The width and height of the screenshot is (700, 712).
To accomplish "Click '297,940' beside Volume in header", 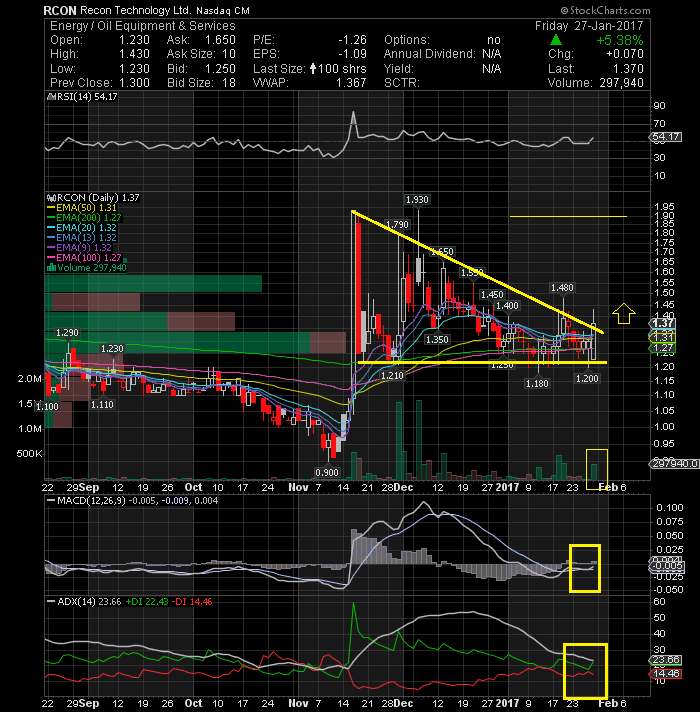I will [x=621, y=83].
